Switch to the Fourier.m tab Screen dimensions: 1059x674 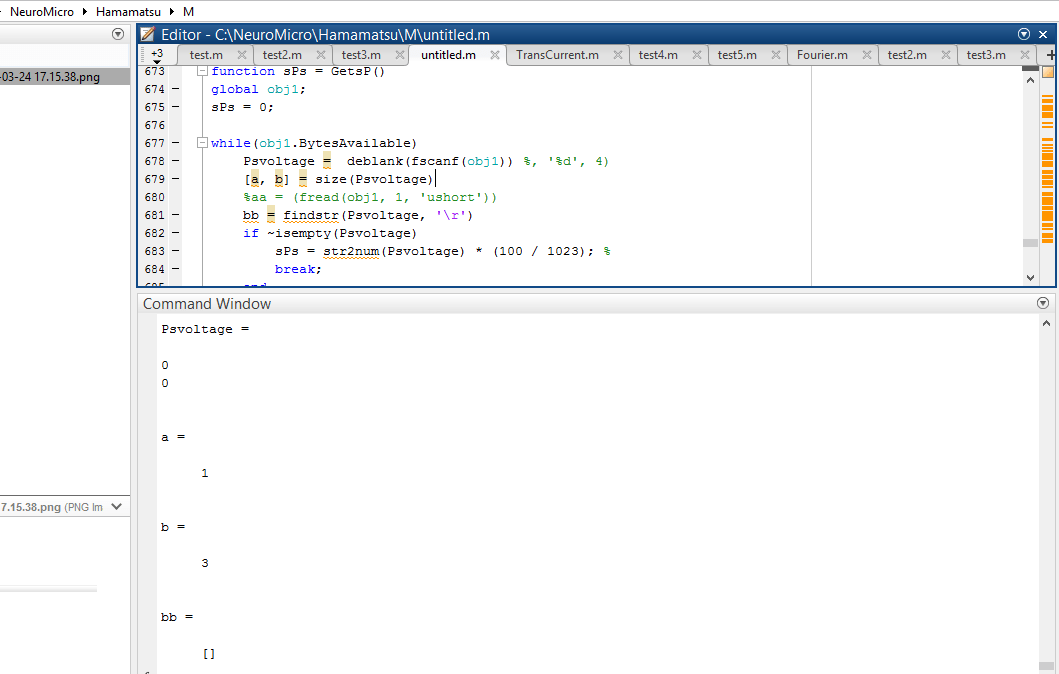coord(822,55)
